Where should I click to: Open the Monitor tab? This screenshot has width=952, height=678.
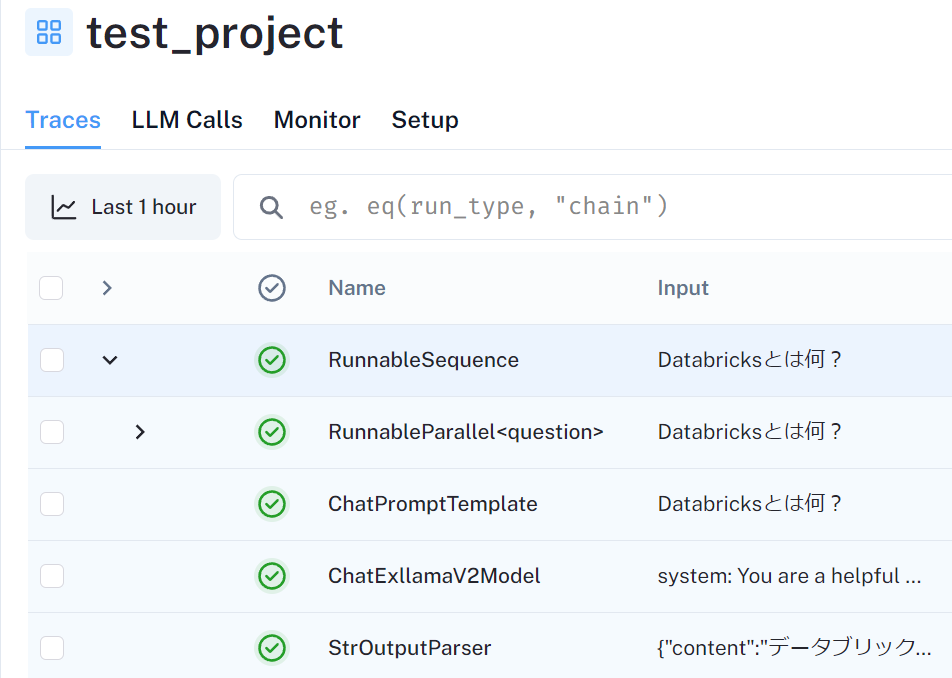317,120
